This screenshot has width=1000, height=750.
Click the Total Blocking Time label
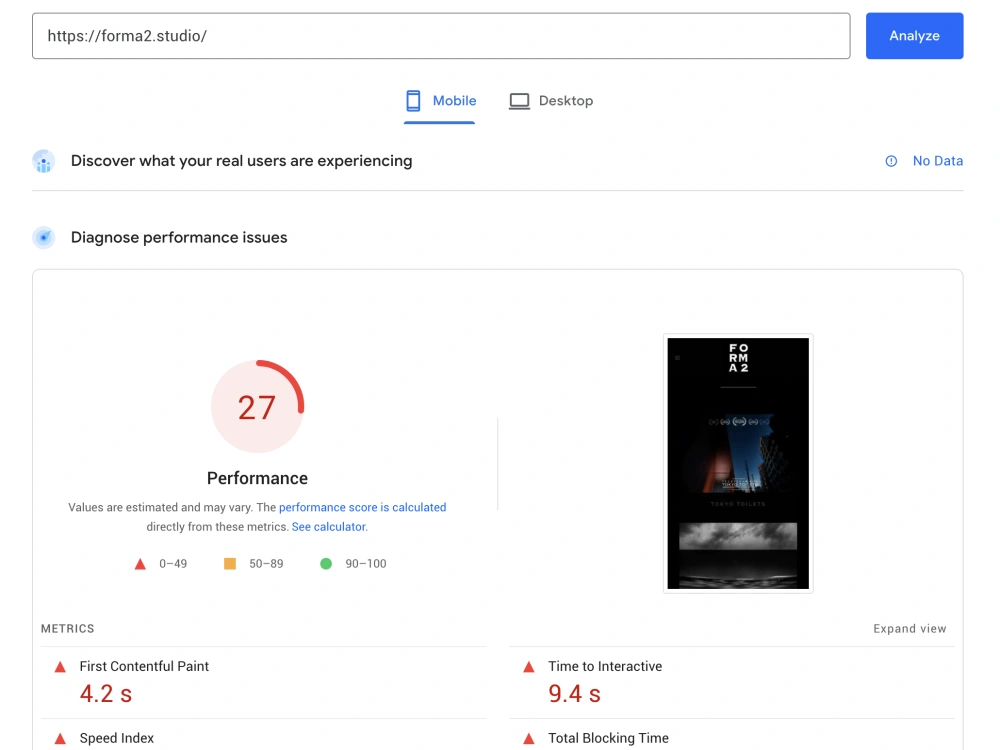point(608,738)
